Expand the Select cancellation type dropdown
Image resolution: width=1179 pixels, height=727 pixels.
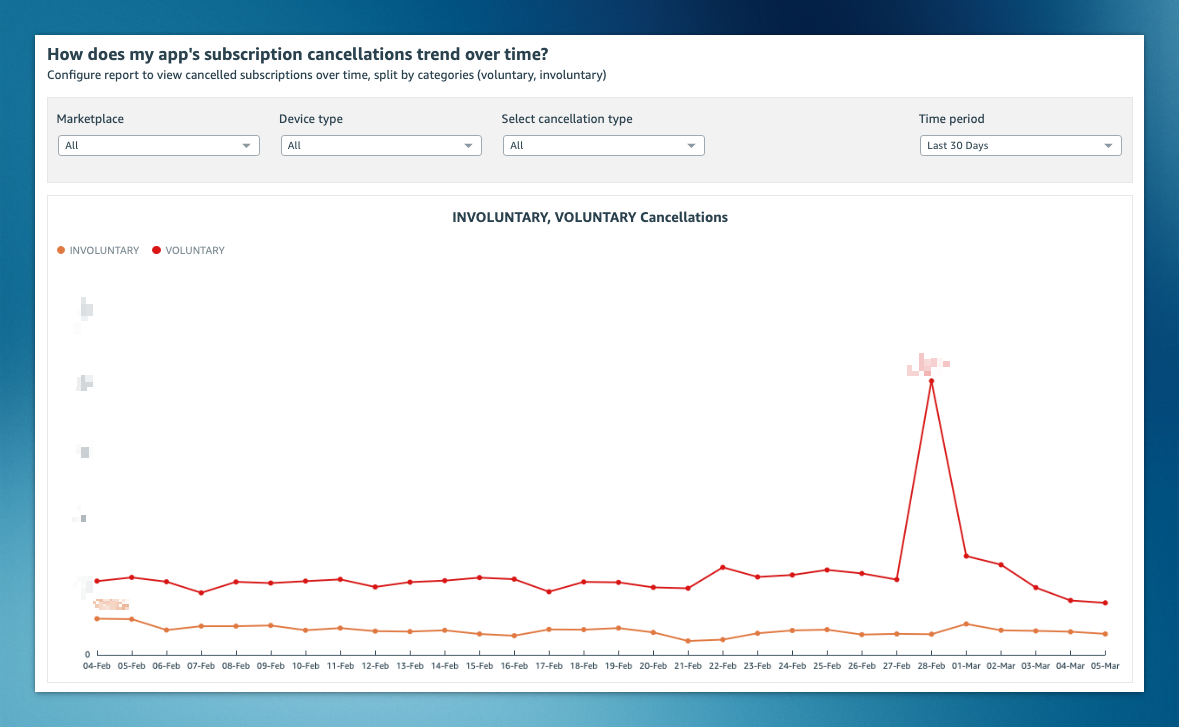pyautogui.click(x=603, y=145)
